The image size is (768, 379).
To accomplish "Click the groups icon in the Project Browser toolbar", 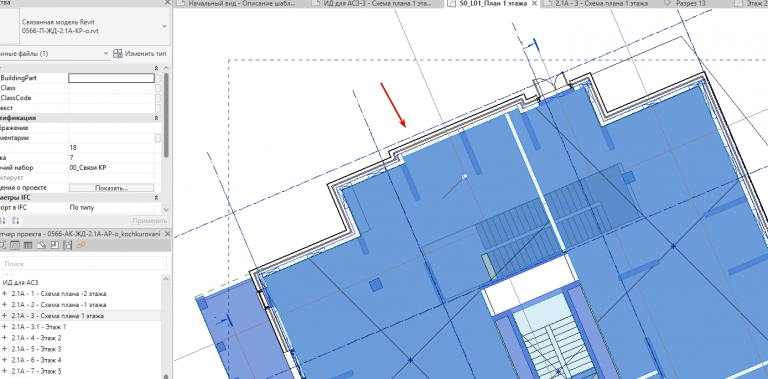I will pos(68,245).
